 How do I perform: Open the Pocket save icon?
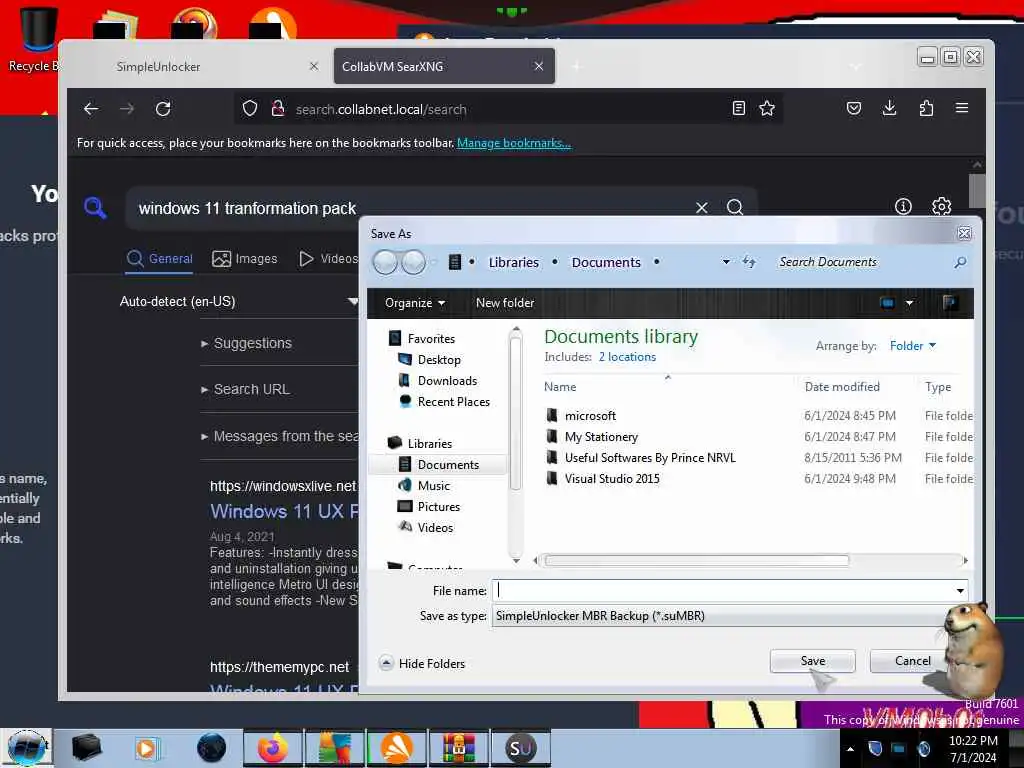click(x=854, y=108)
